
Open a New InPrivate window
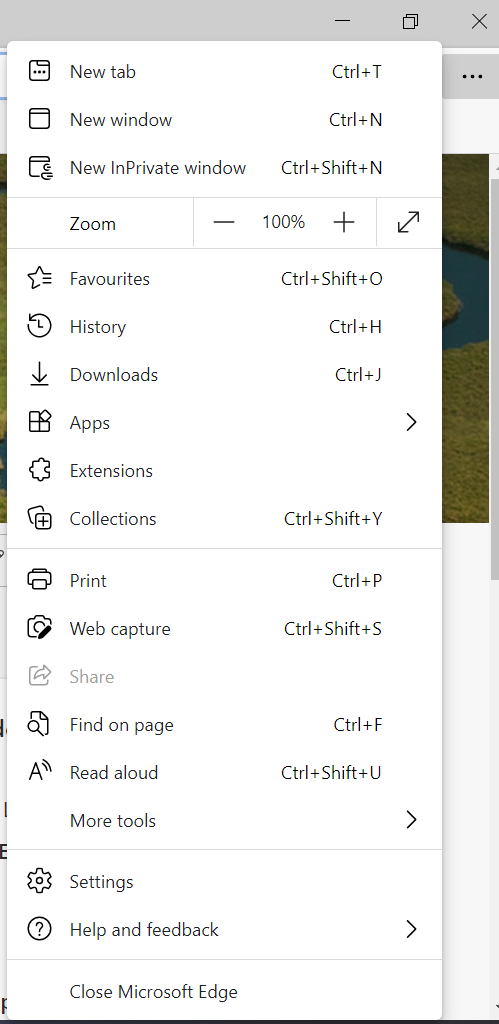tap(224, 168)
